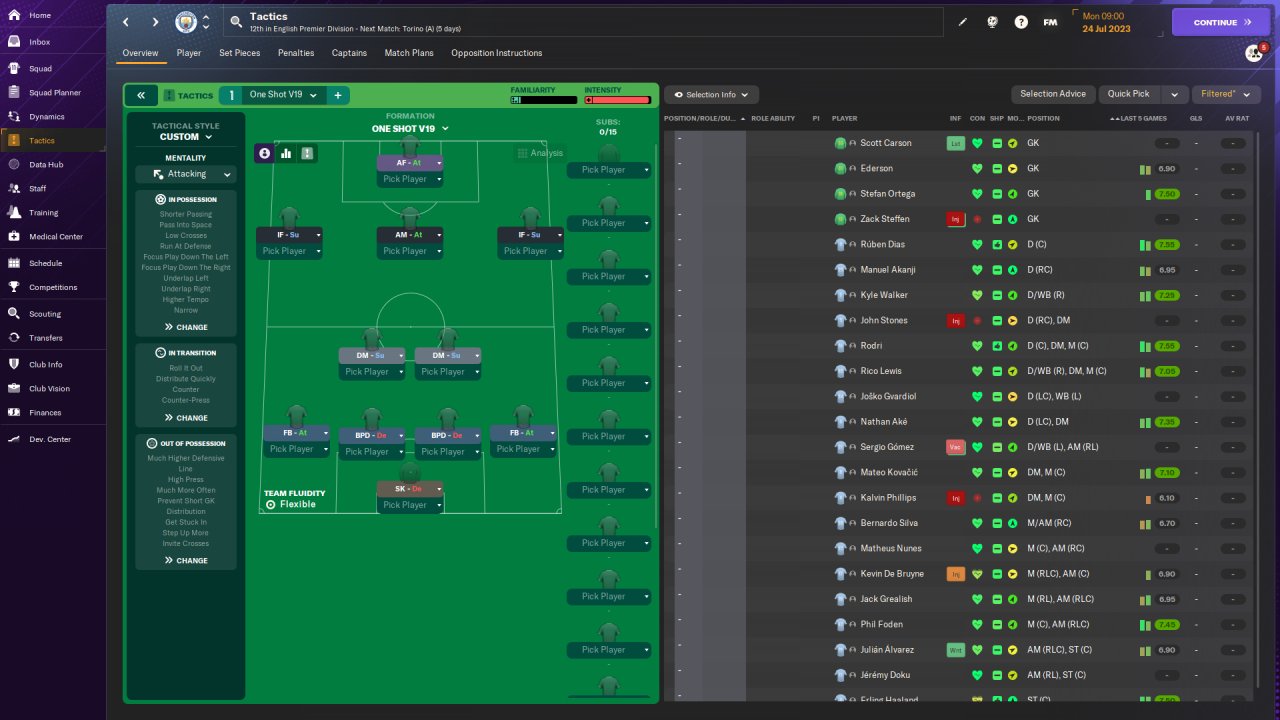Image resolution: width=1280 pixels, height=720 pixels.
Task: Switch pitch to bar chart view
Action: coord(286,153)
